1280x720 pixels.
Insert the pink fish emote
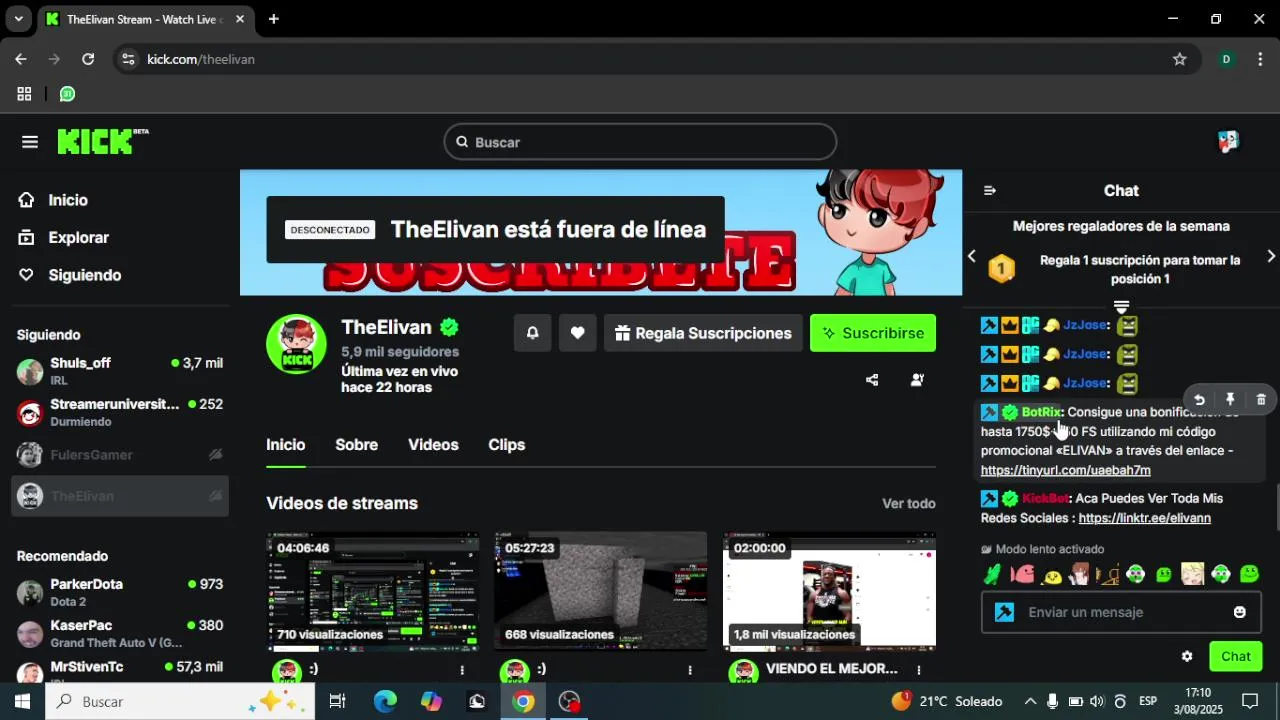point(1023,574)
